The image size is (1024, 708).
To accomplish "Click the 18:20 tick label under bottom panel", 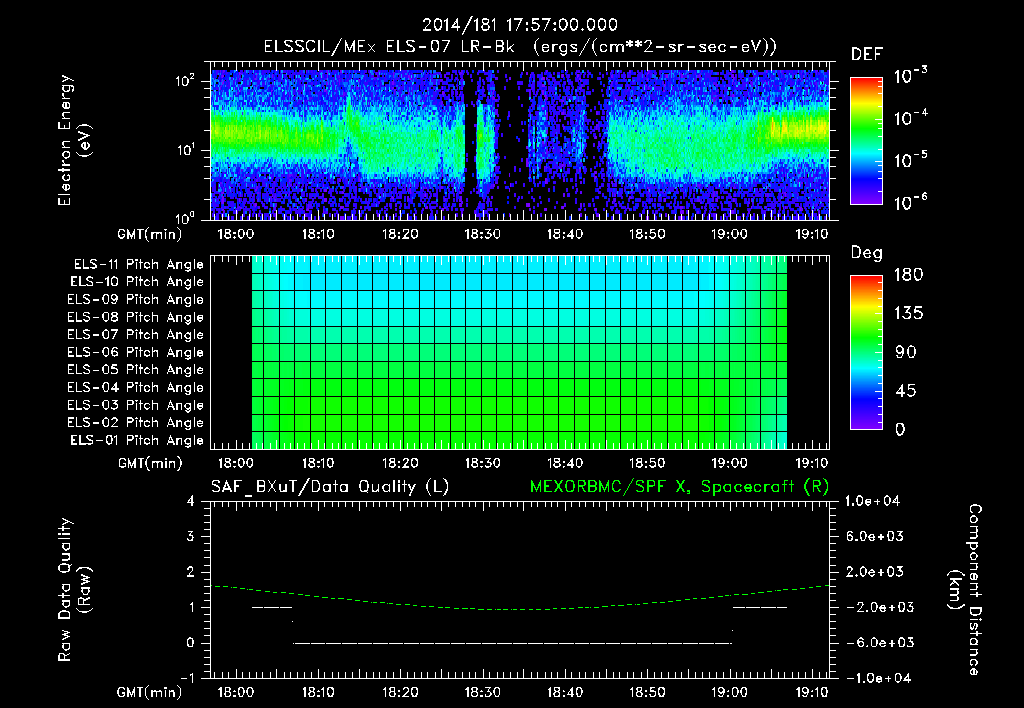I will (400, 692).
